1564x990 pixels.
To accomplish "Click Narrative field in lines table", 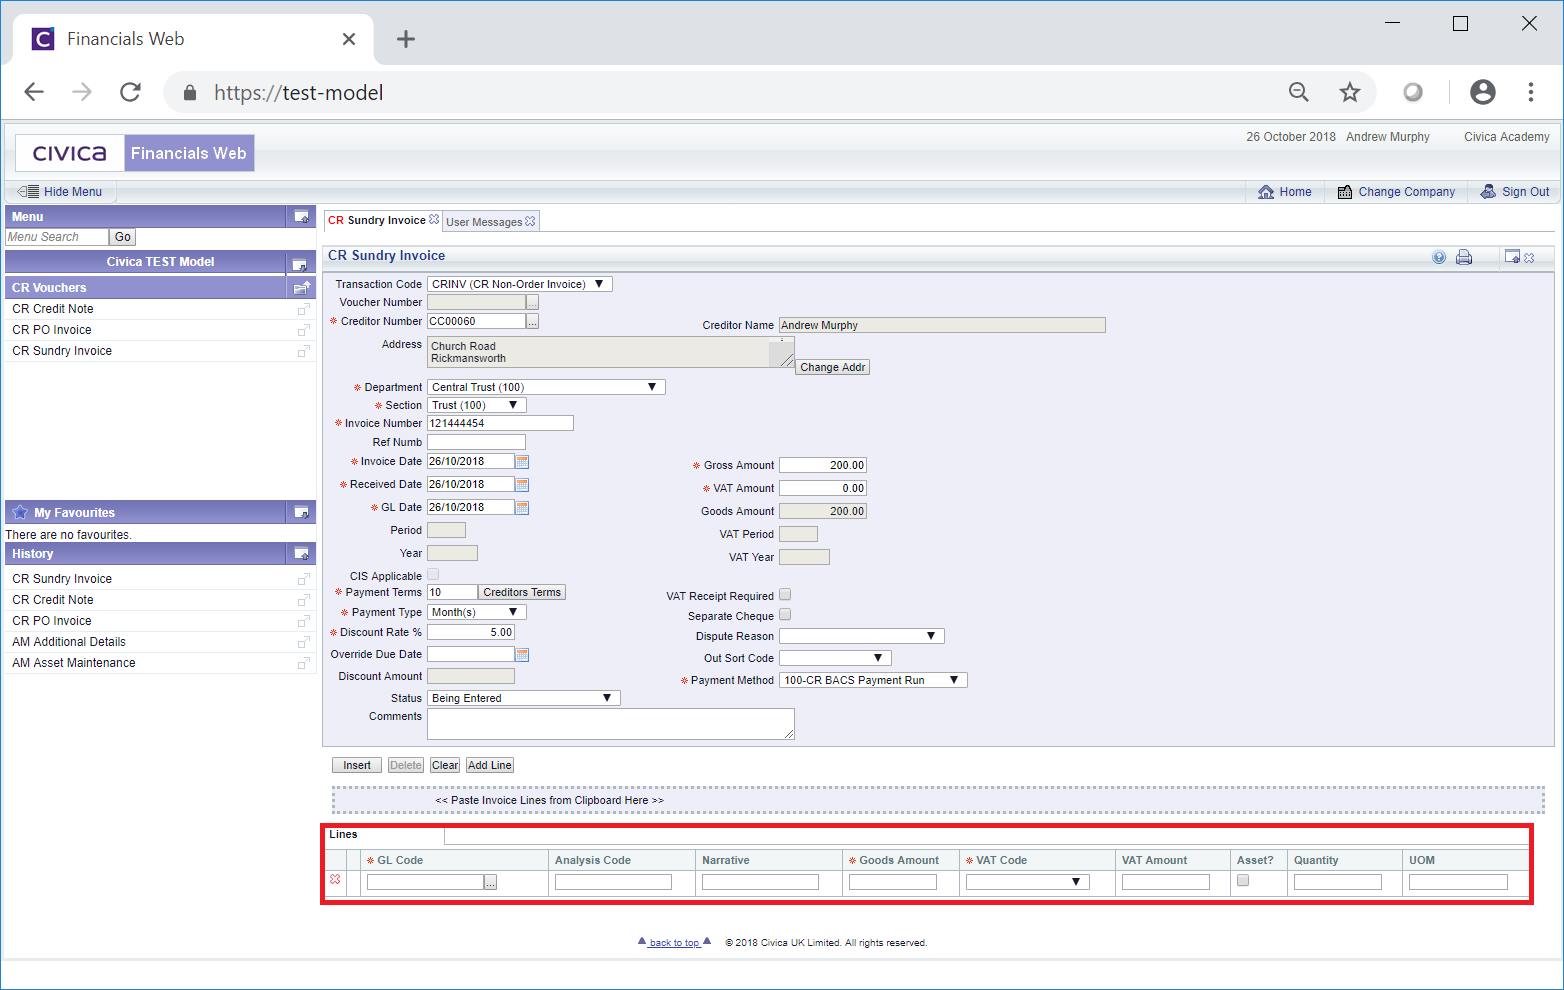I will [x=760, y=882].
